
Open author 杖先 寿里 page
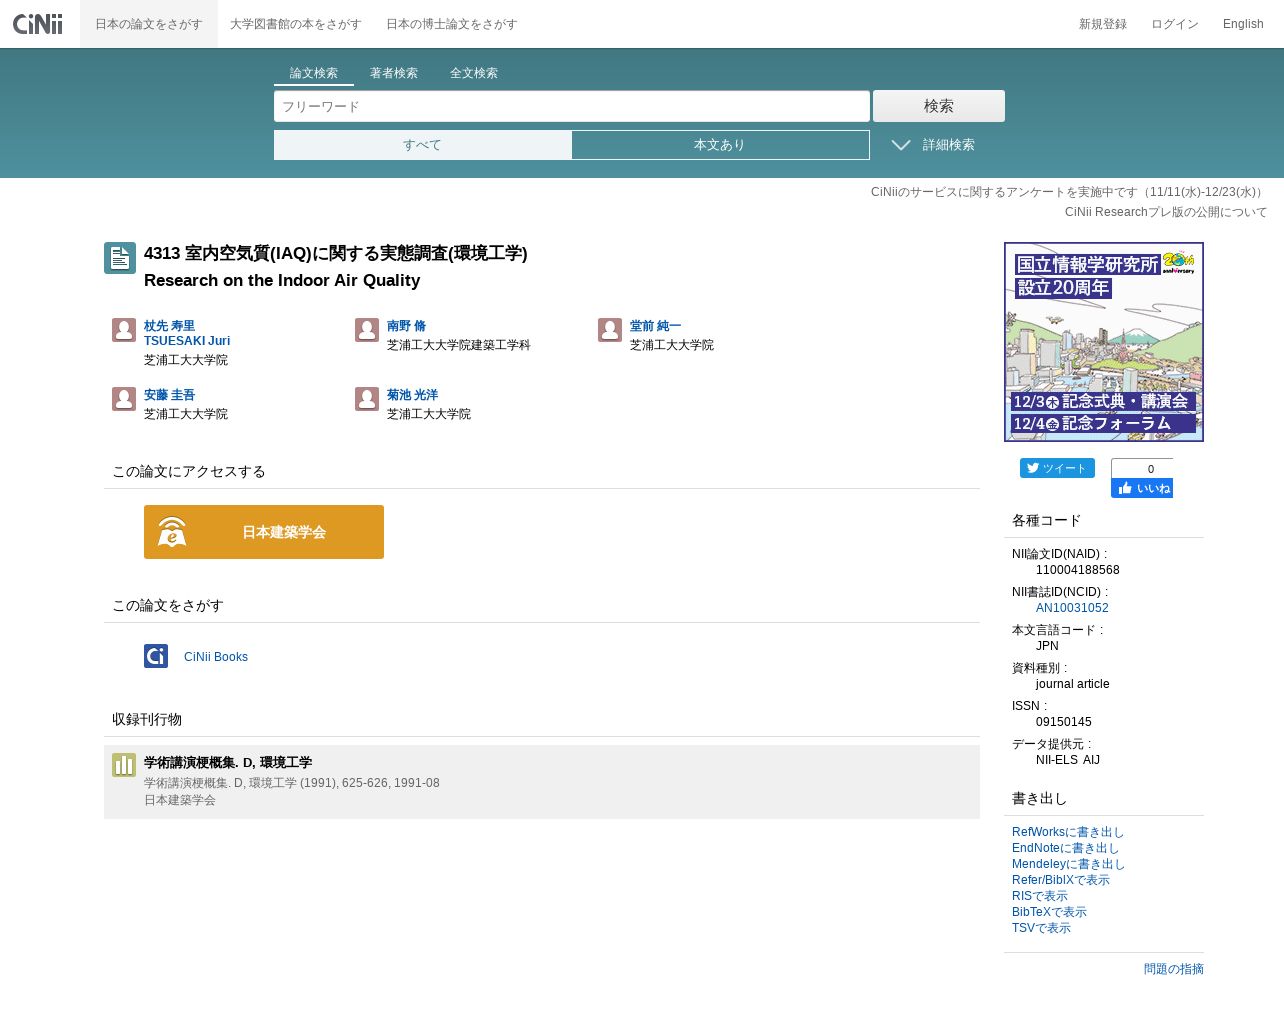pyautogui.click(x=187, y=333)
